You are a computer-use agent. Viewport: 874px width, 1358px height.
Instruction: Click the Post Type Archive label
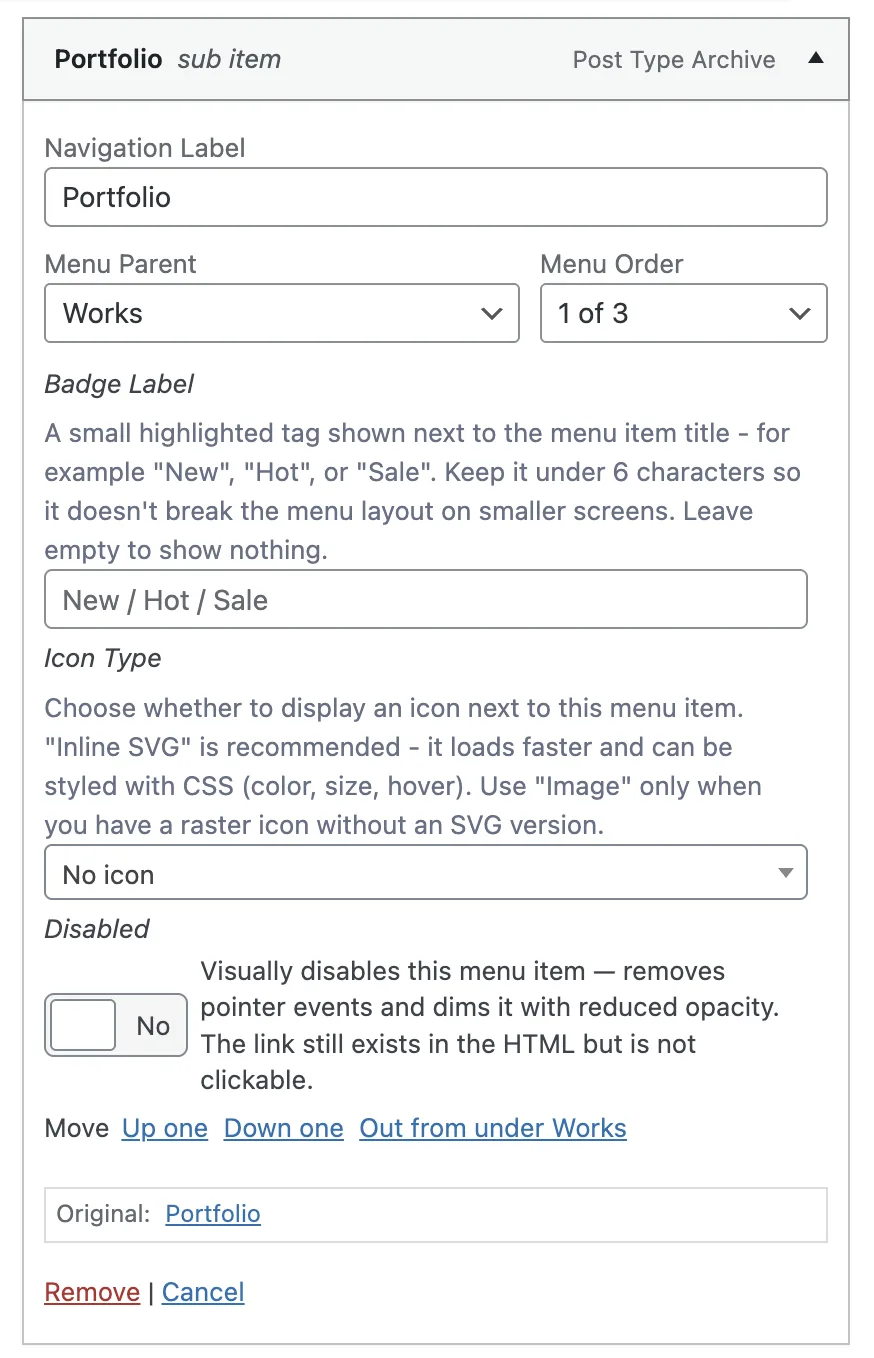click(x=674, y=60)
